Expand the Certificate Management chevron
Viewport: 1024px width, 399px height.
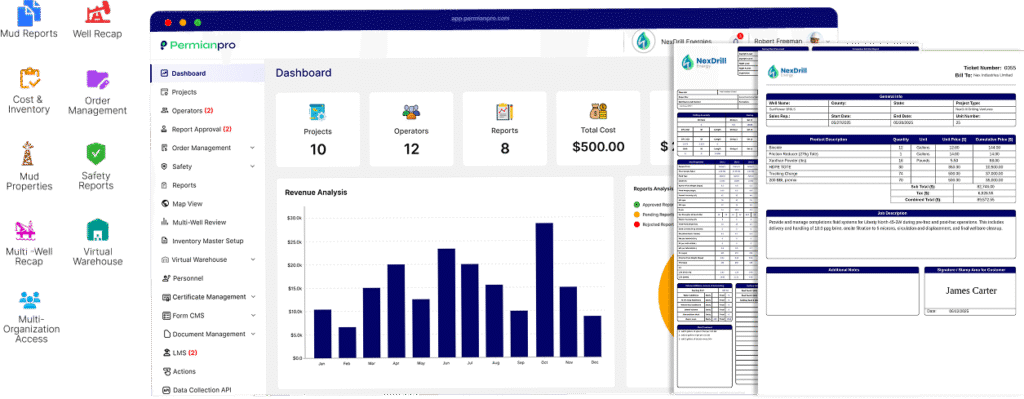(252, 296)
